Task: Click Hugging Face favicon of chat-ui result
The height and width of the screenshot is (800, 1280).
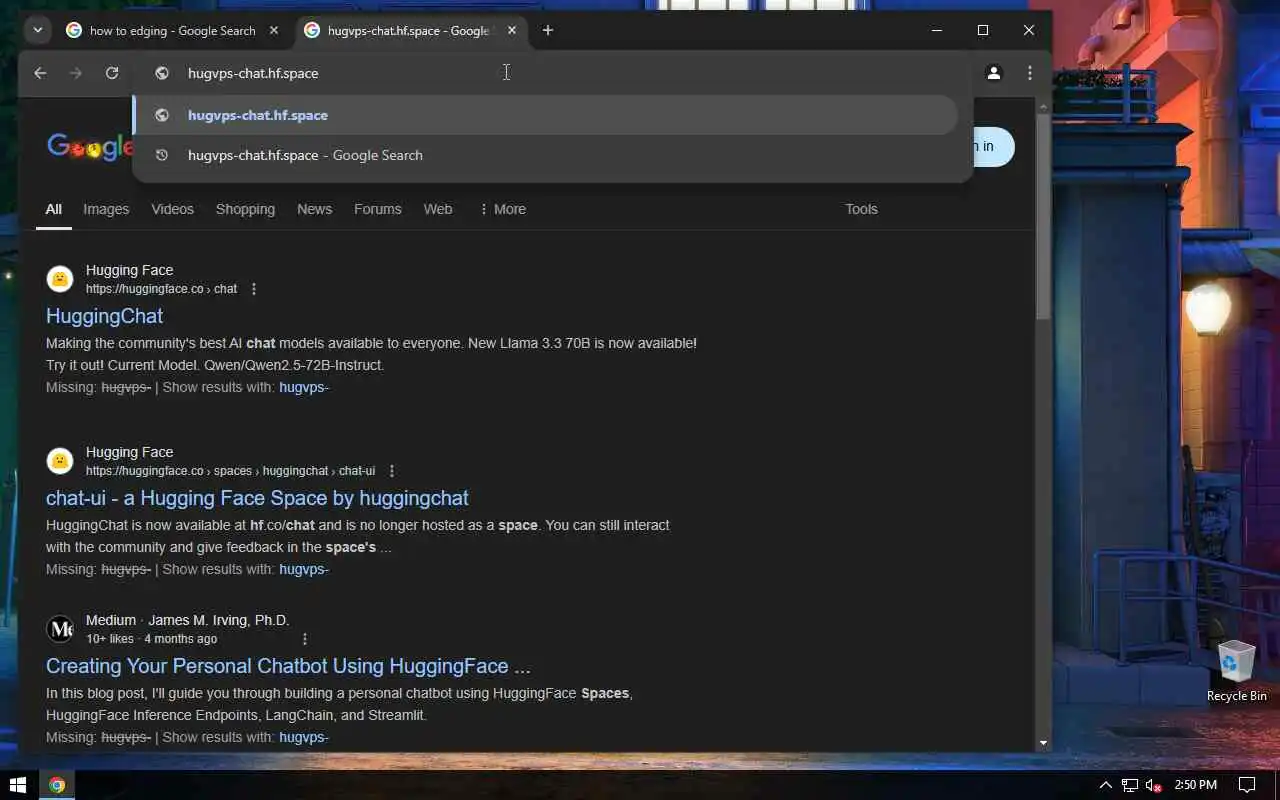Action: pyautogui.click(x=60, y=461)
